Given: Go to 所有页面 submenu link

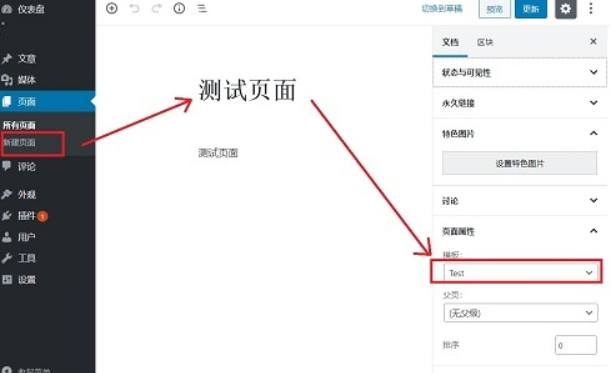Looking at the screenshot, I should point(19,125).
